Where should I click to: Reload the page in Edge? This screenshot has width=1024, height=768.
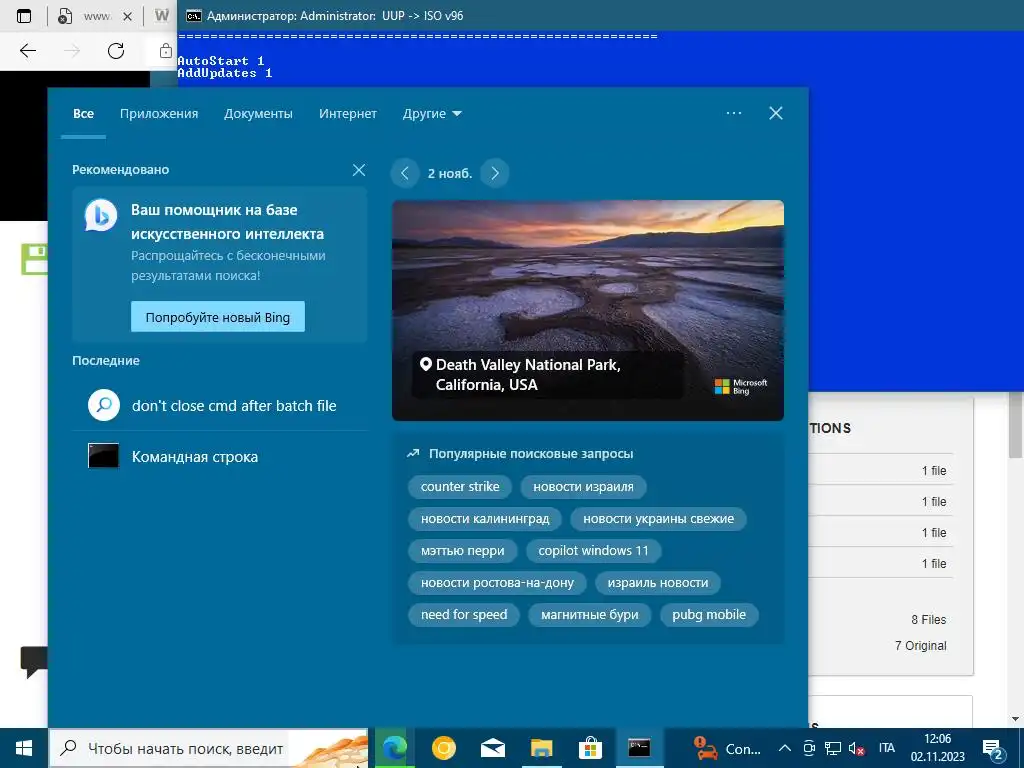pyautogui.click(x=116, y=50)
